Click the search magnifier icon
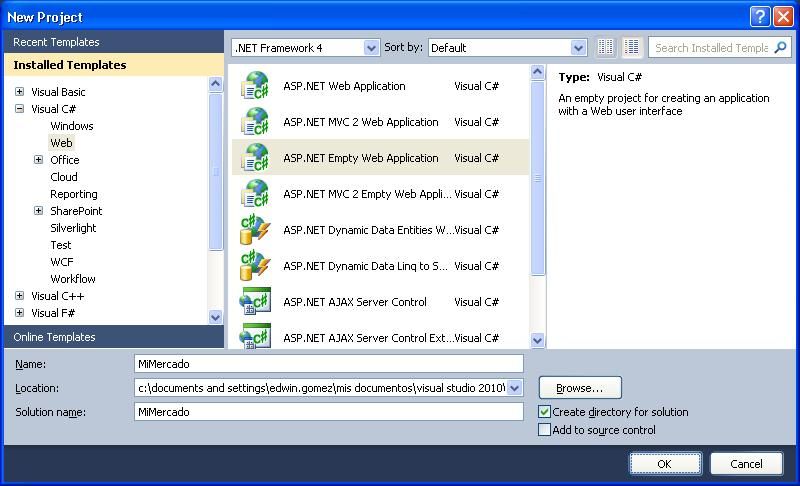The height and width of the screenshot is (486, 800). tap(780, 47)
